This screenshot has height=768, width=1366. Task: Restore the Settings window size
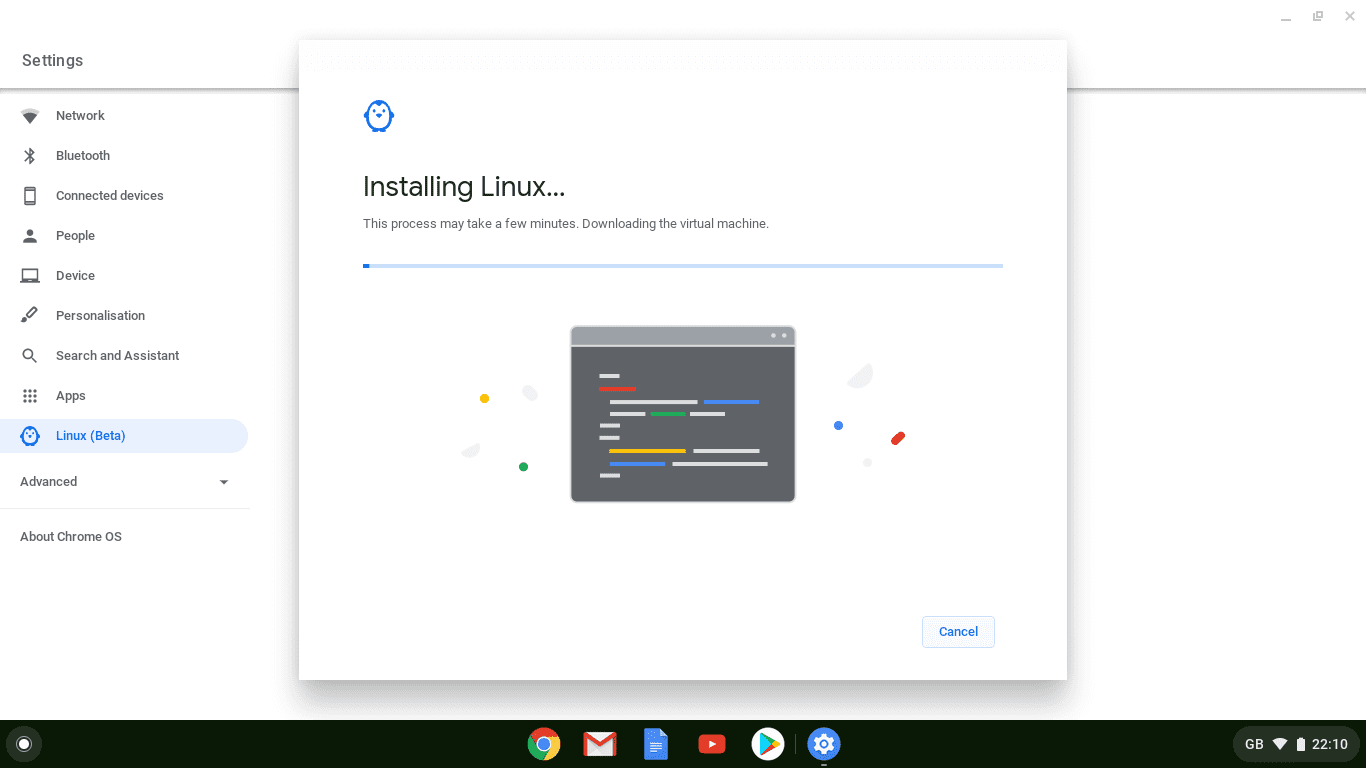point(1318,16)
